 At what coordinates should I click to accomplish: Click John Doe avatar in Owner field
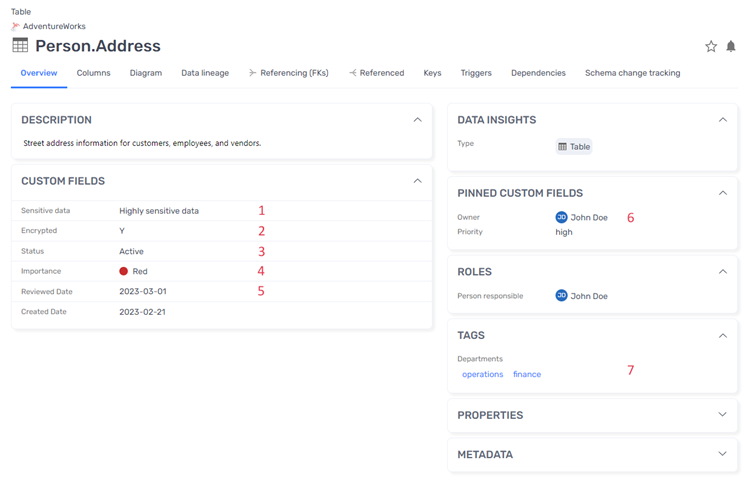coord(561,217)
